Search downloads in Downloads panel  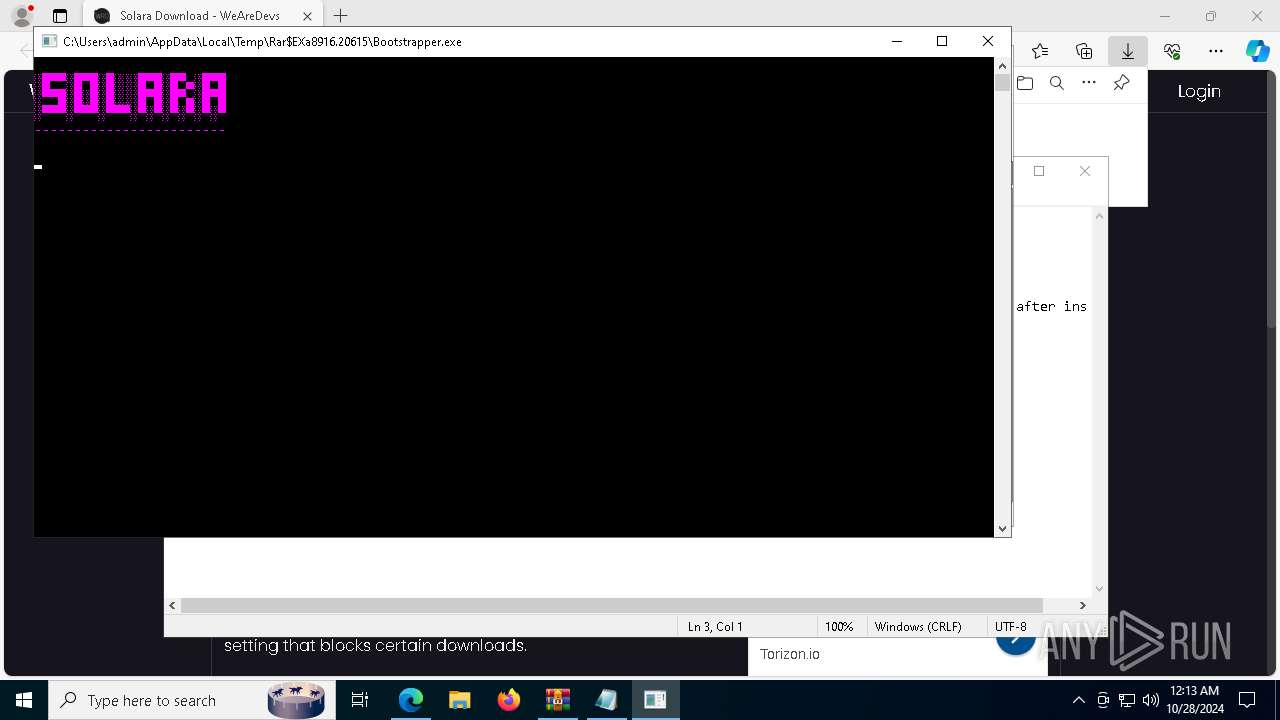[1057, 83]
